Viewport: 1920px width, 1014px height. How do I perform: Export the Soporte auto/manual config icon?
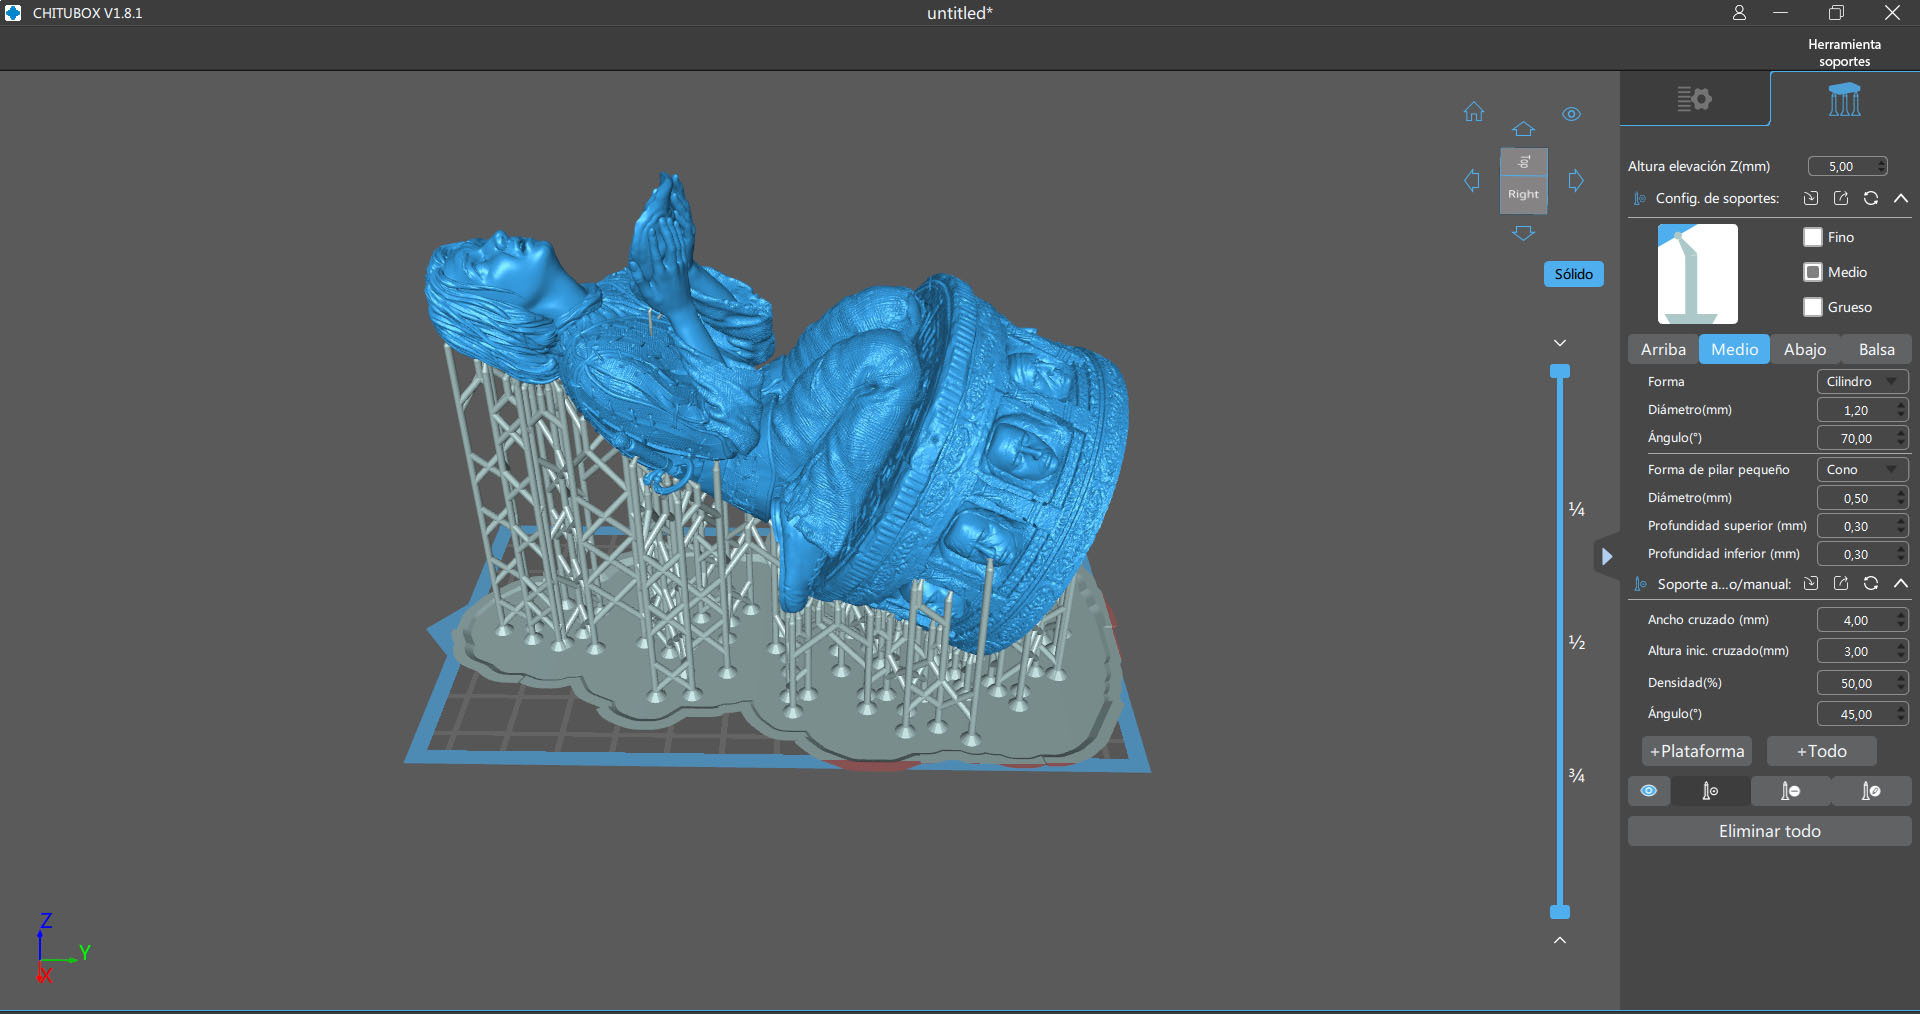pos(1841,583)
